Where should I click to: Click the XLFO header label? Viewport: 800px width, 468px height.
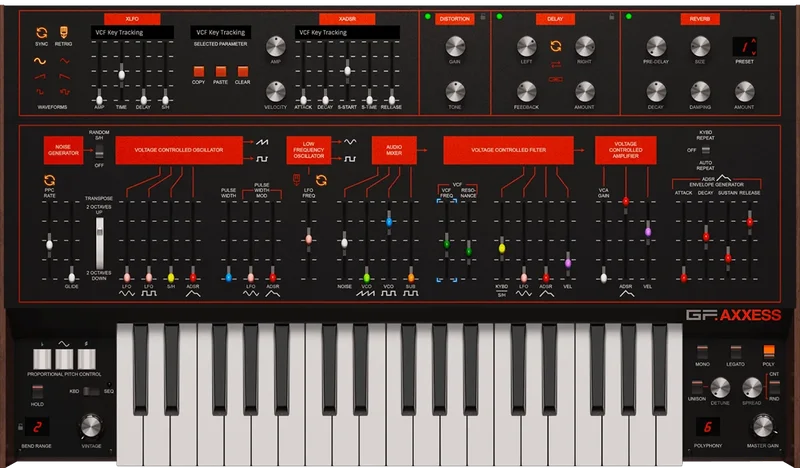(x=132, y=19)
